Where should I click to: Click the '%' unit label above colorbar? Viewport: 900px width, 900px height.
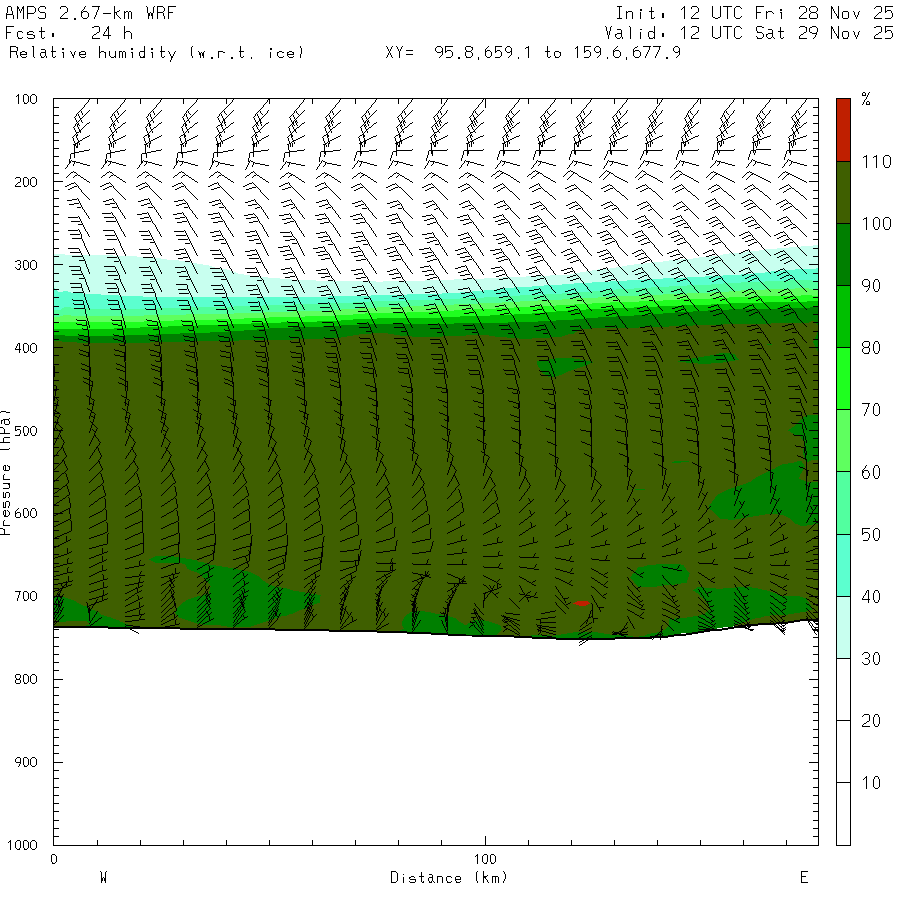866,99
